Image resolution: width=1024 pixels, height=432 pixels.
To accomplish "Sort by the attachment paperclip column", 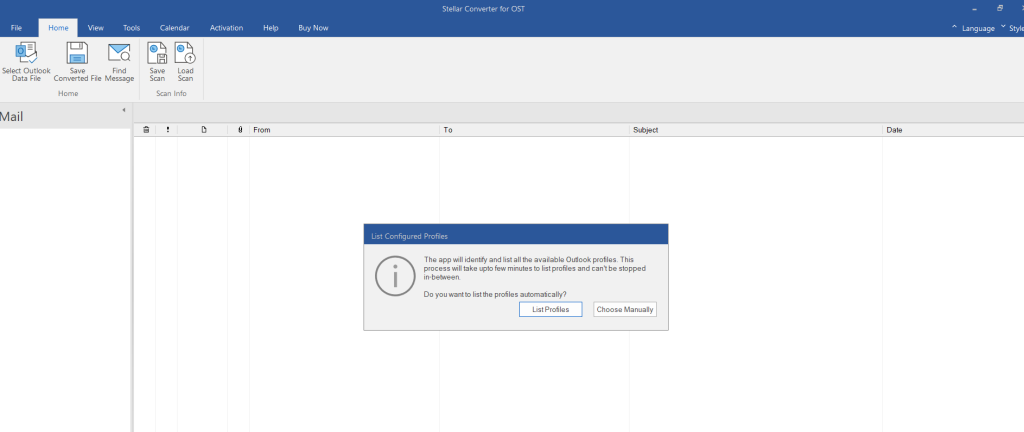I will click(x=240, y=130).
